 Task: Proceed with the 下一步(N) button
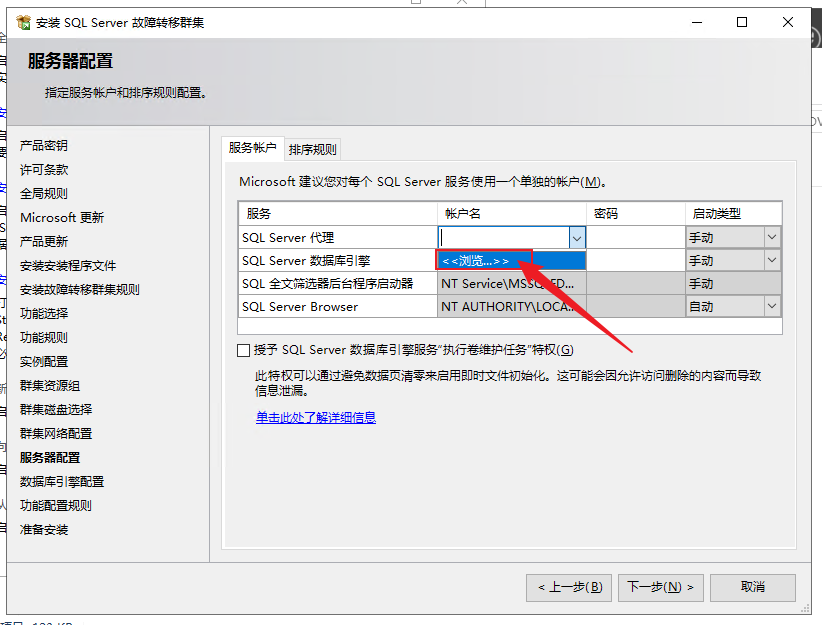click(661, 587)
